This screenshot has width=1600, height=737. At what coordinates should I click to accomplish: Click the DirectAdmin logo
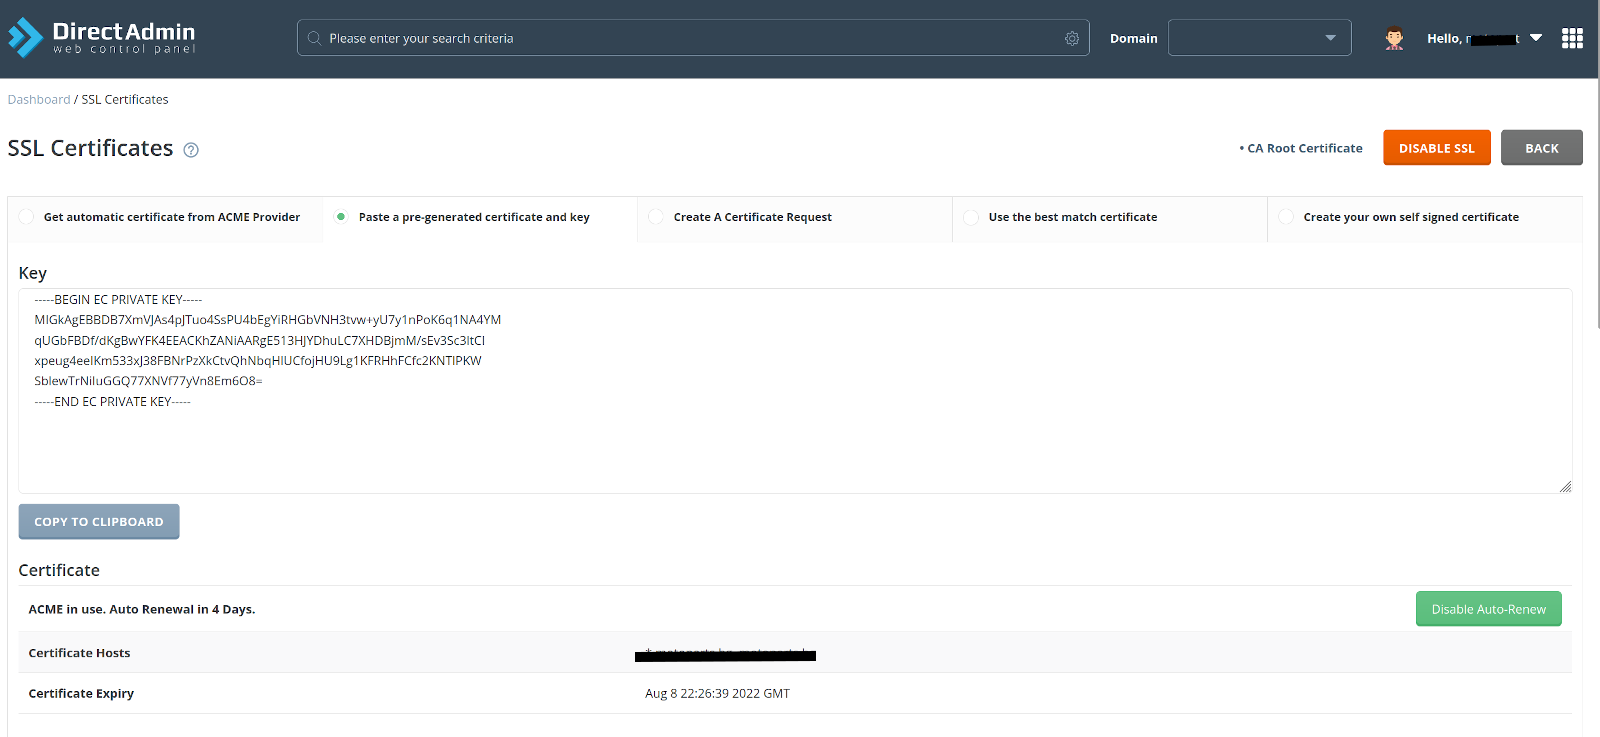click(x=101, y=38)
